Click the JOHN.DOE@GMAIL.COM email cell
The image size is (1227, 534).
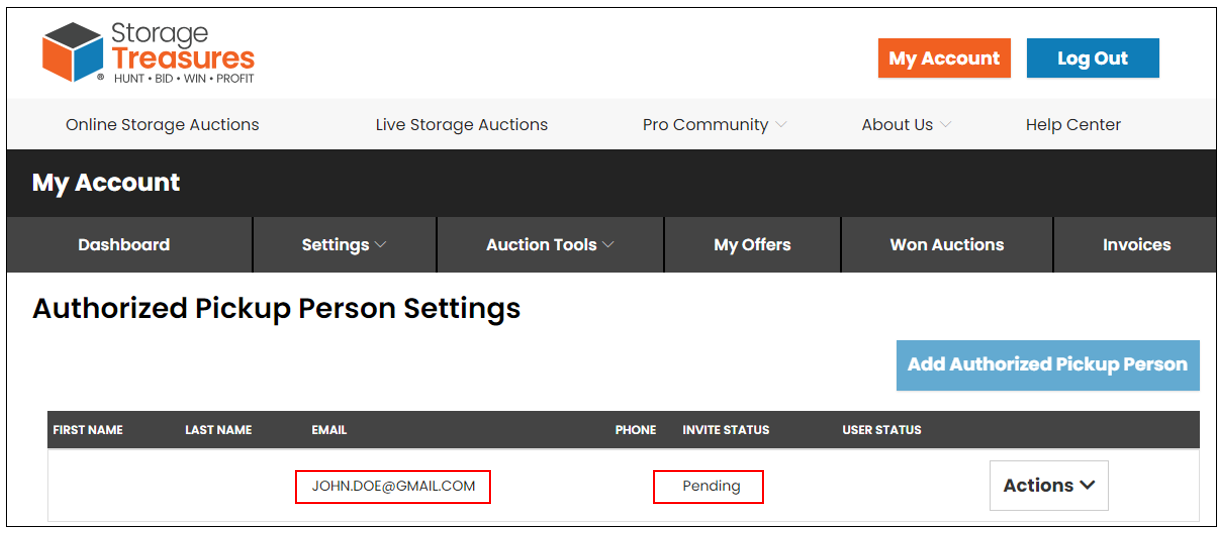[x=393, y=487]
